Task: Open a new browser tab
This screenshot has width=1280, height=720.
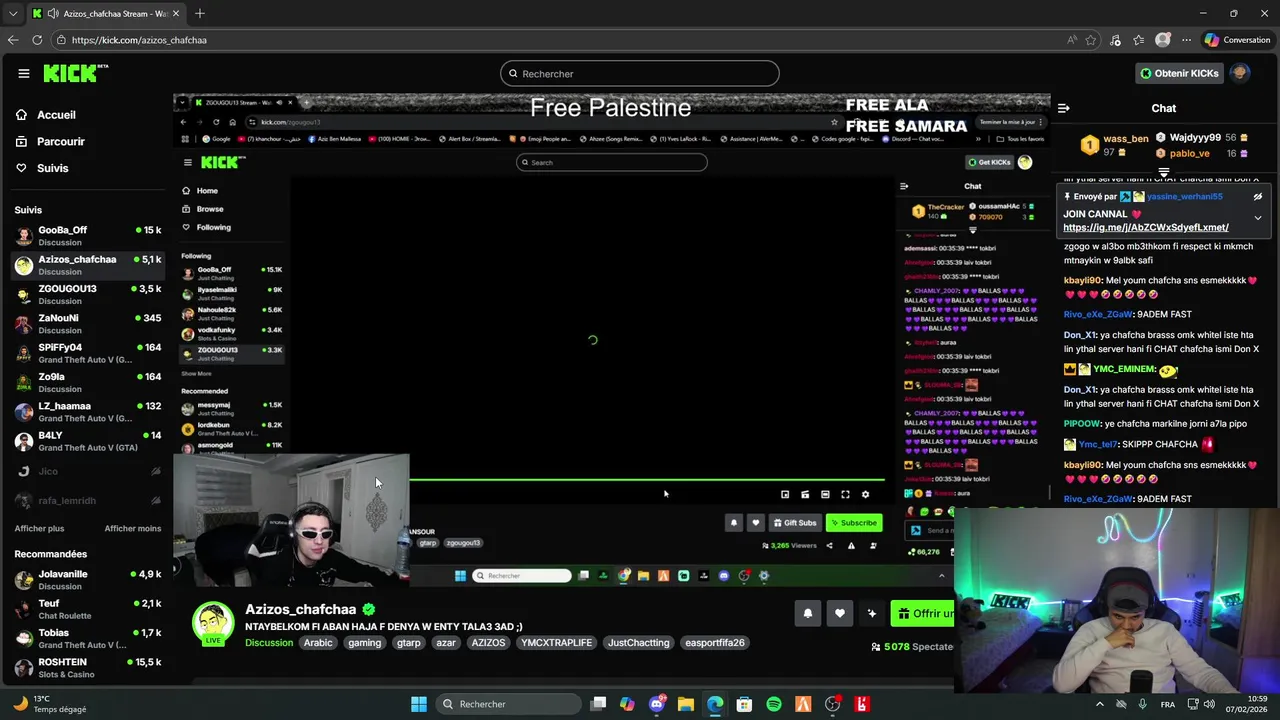Action: tap(199, 13)
